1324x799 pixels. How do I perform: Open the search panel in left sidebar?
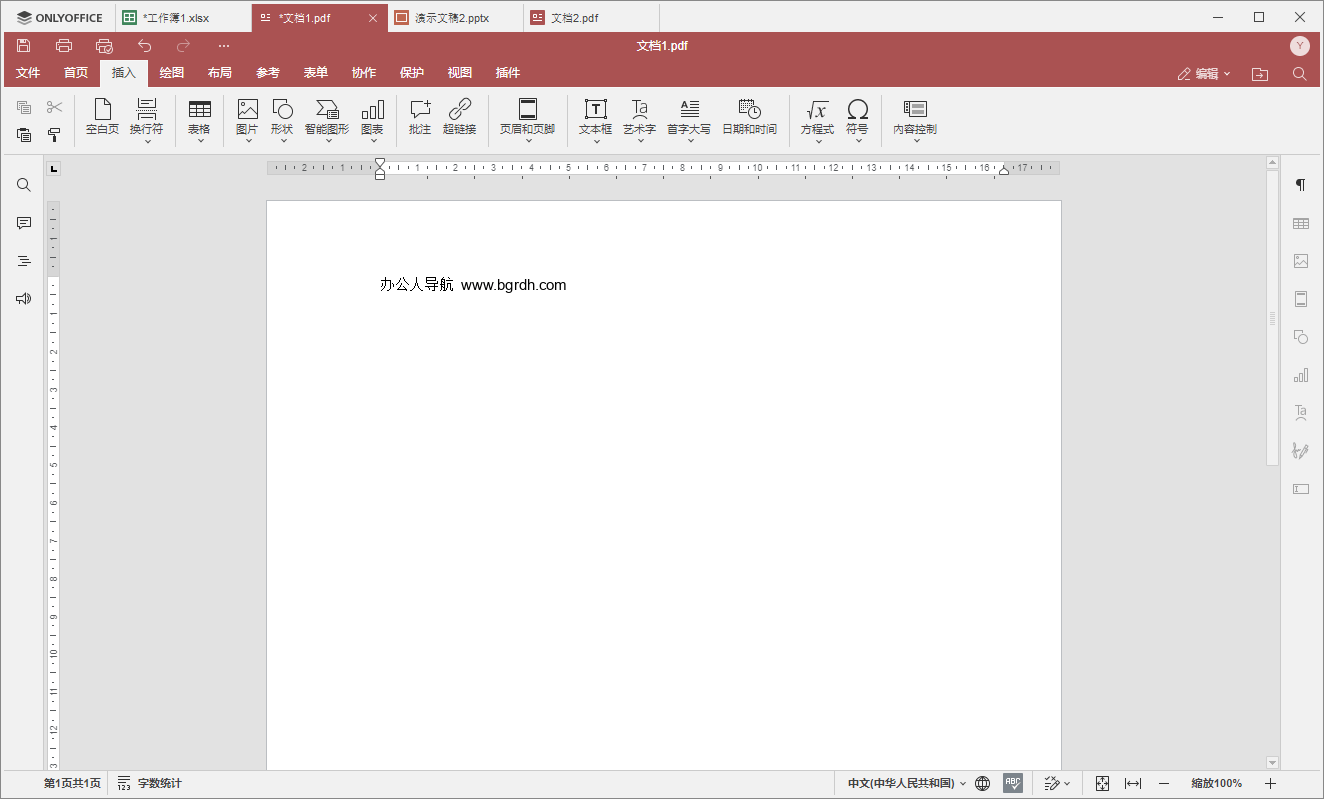coord(24,185)
